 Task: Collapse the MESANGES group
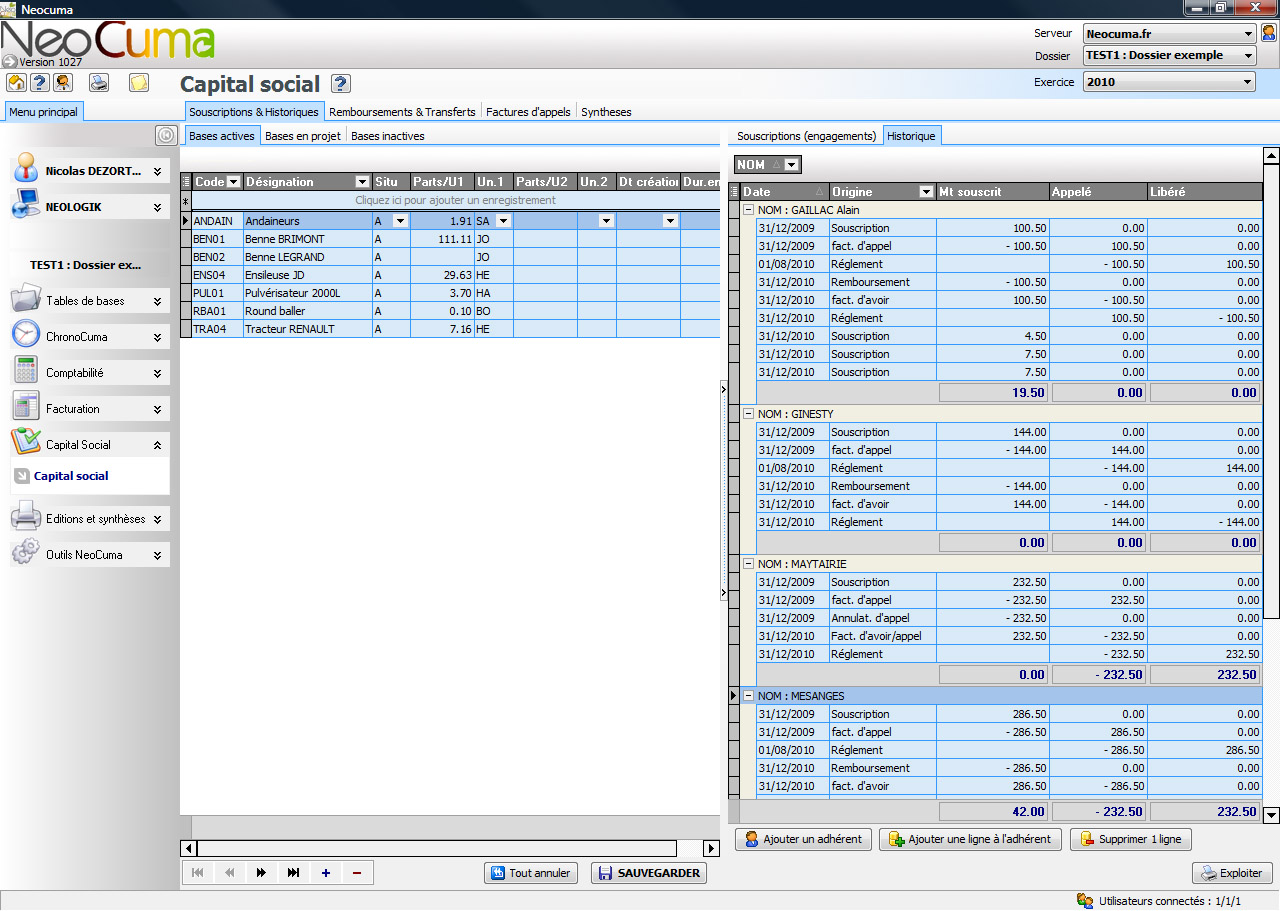[x=748, y=696]
